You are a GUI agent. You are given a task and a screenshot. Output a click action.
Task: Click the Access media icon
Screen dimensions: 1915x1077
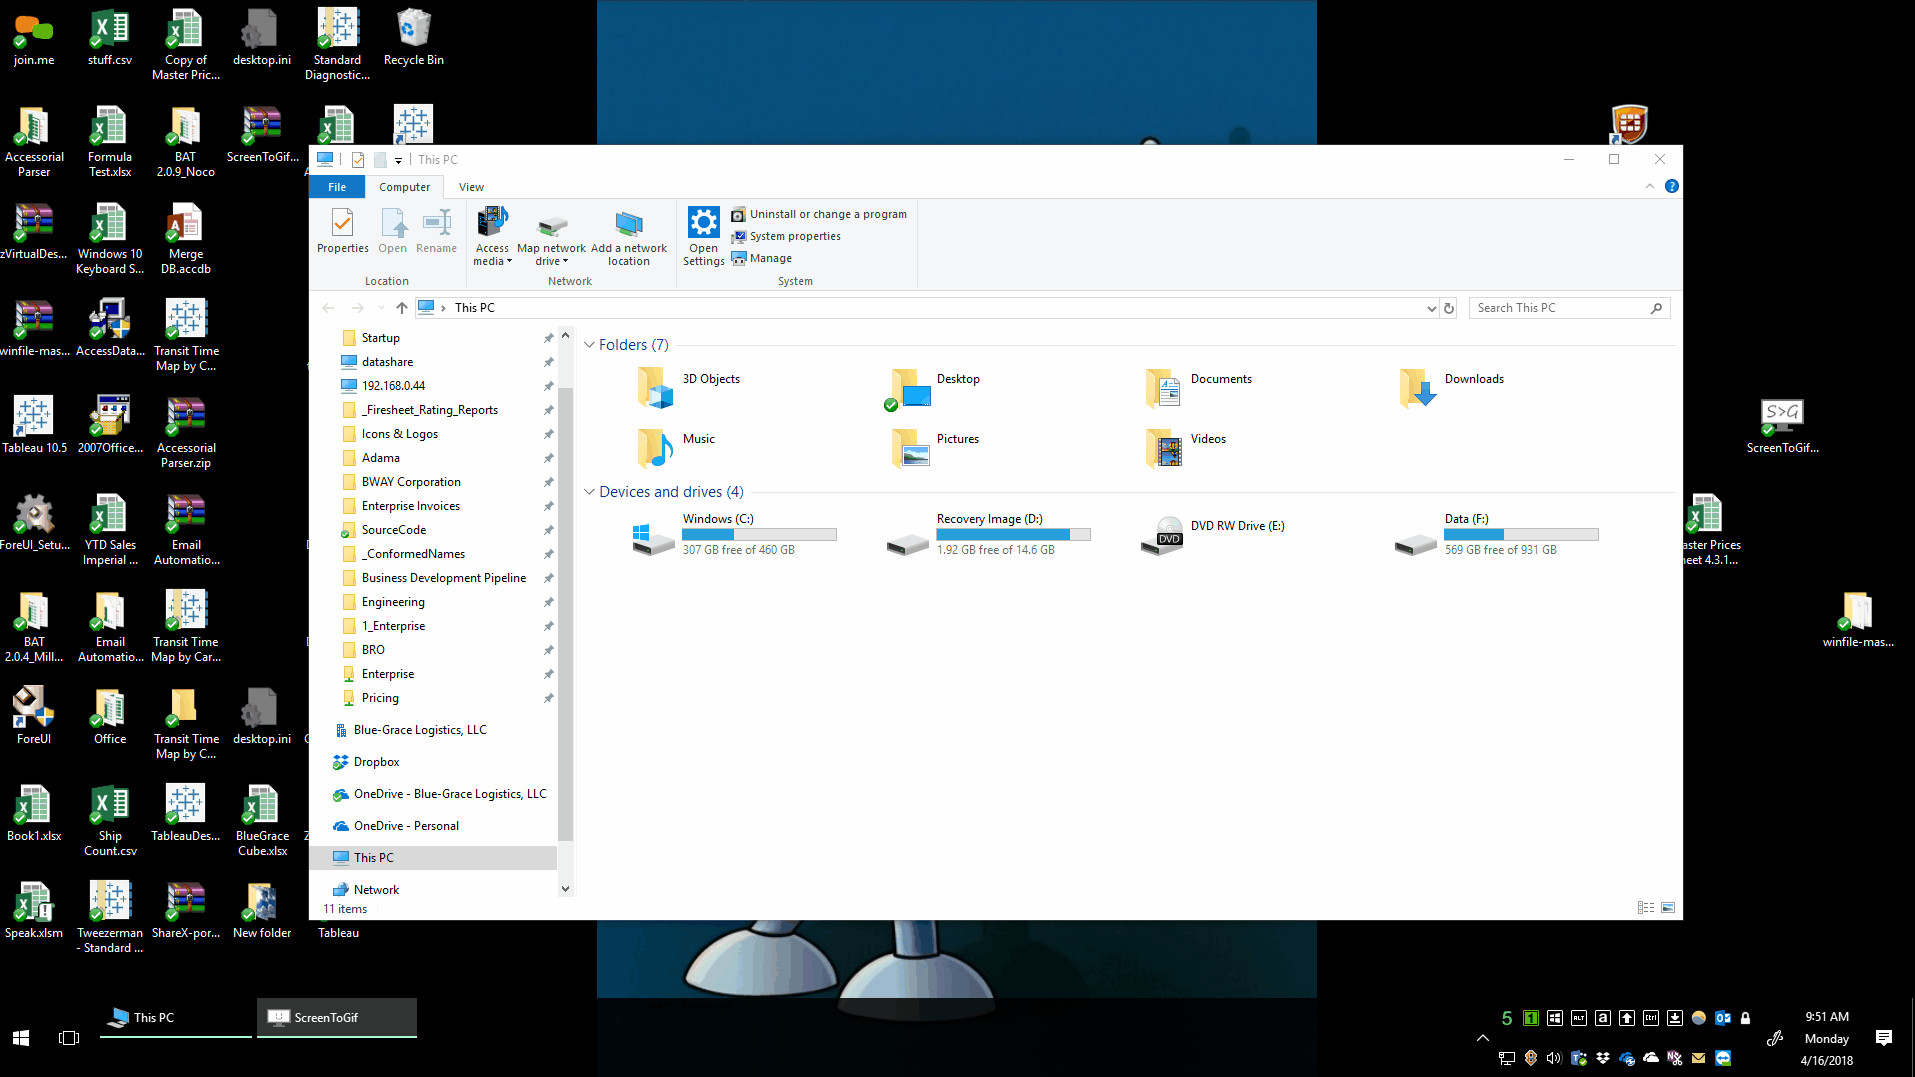[x=491, y=233]
